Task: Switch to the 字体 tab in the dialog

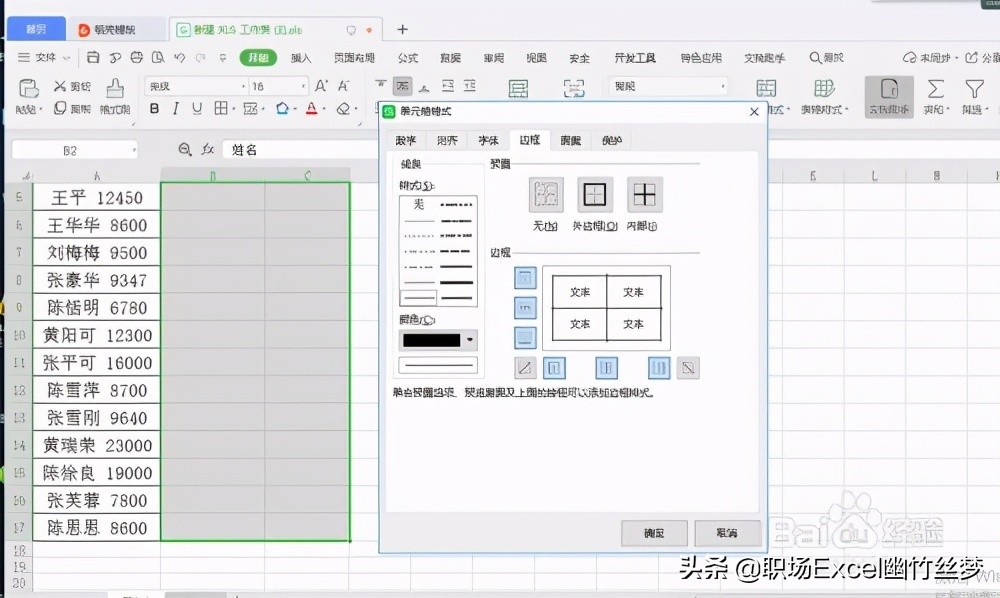Action: (489, 140)
